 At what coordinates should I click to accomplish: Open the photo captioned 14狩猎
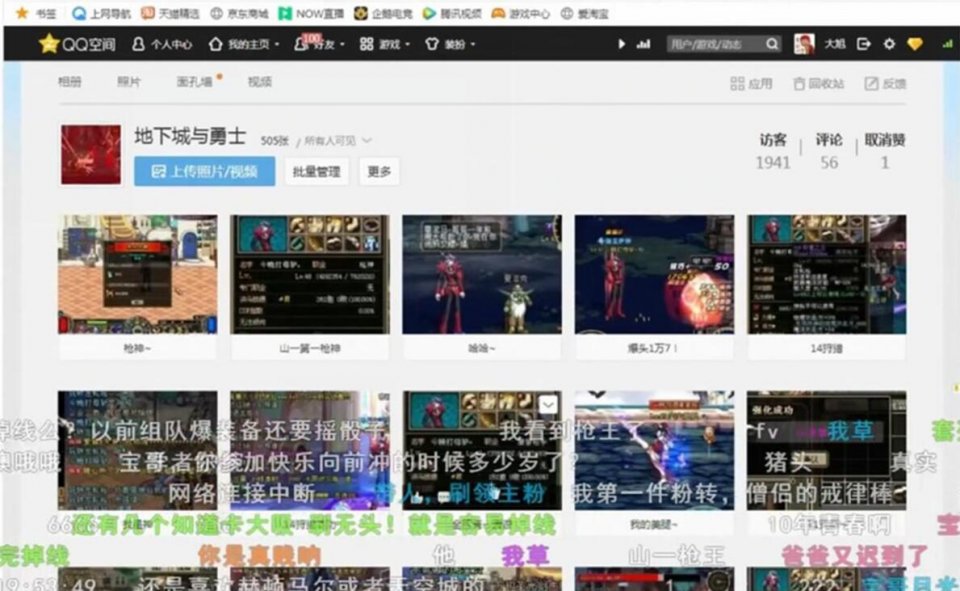click(827, 274)
